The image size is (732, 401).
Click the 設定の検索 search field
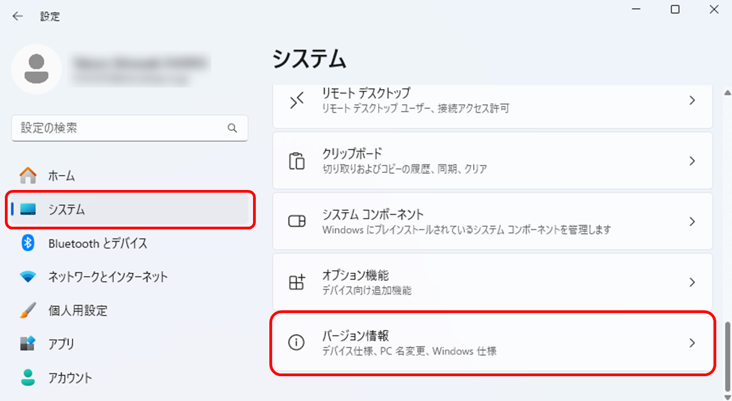click(x=130, y=128)
